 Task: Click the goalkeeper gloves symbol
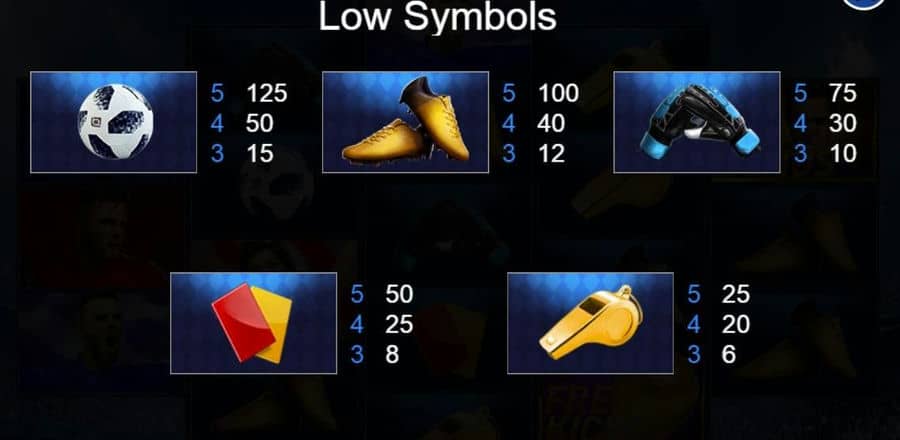pyautogui.click(x=697, y=122)
